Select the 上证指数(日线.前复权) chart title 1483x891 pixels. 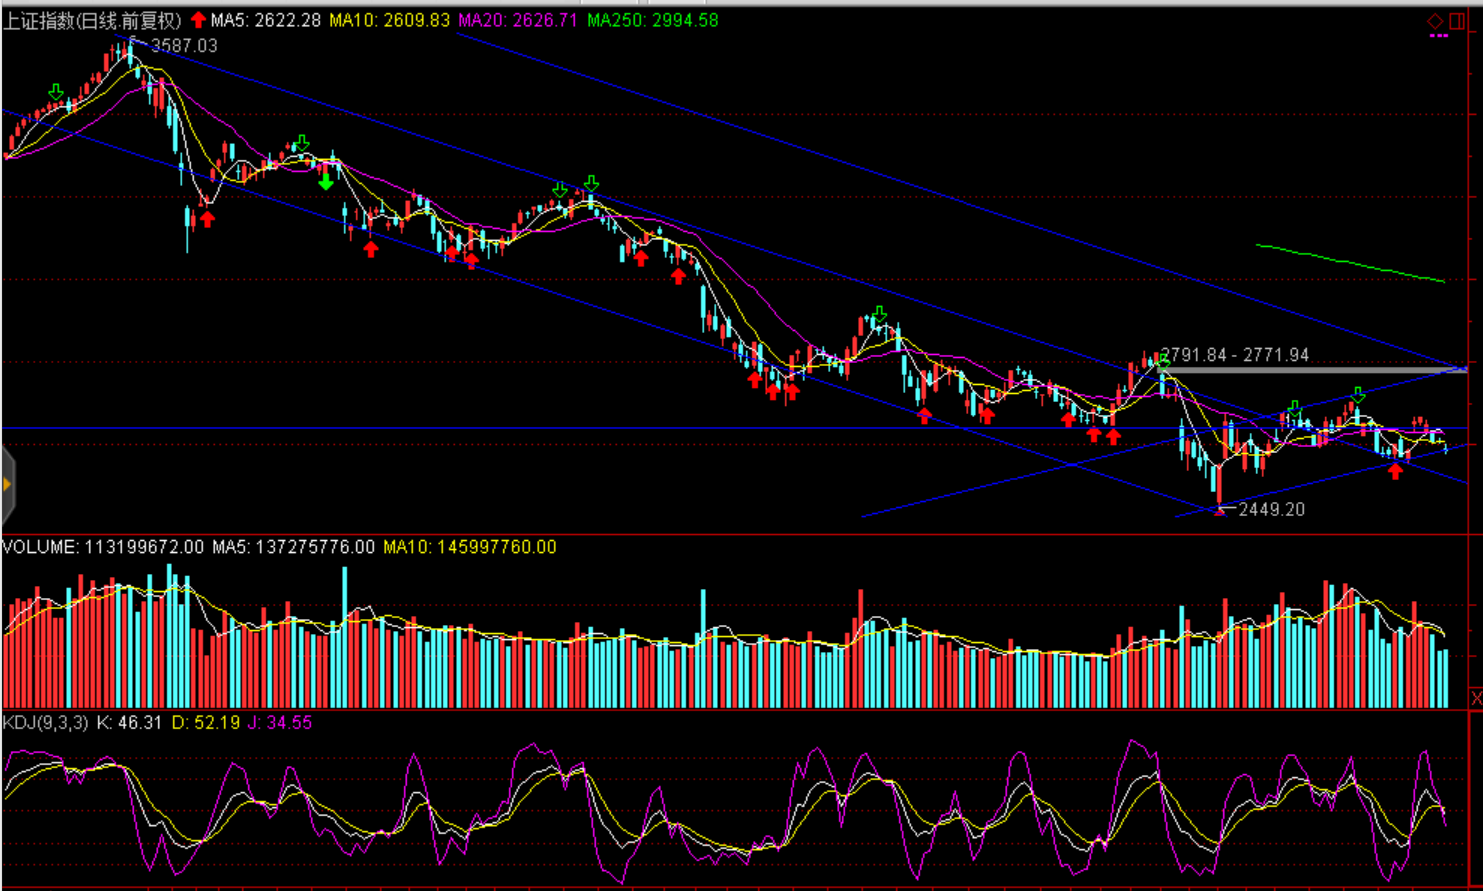(93, 20)
